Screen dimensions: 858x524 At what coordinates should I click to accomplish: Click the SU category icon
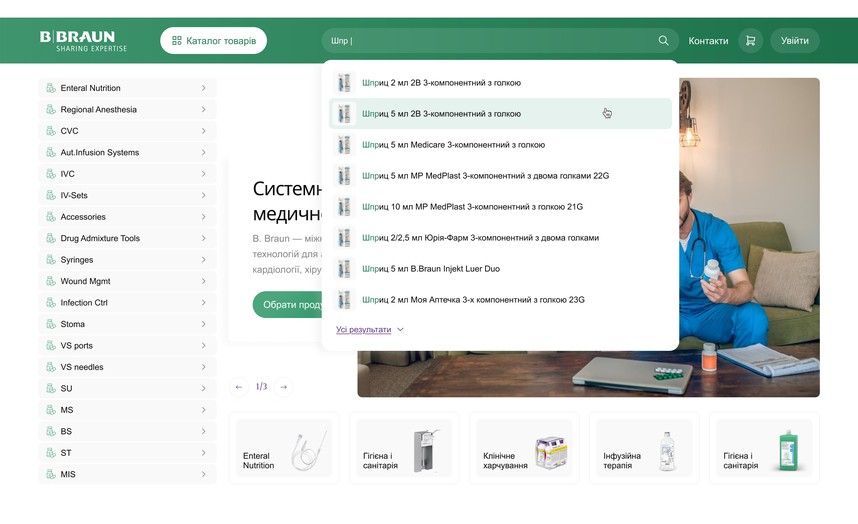point(51,388)
